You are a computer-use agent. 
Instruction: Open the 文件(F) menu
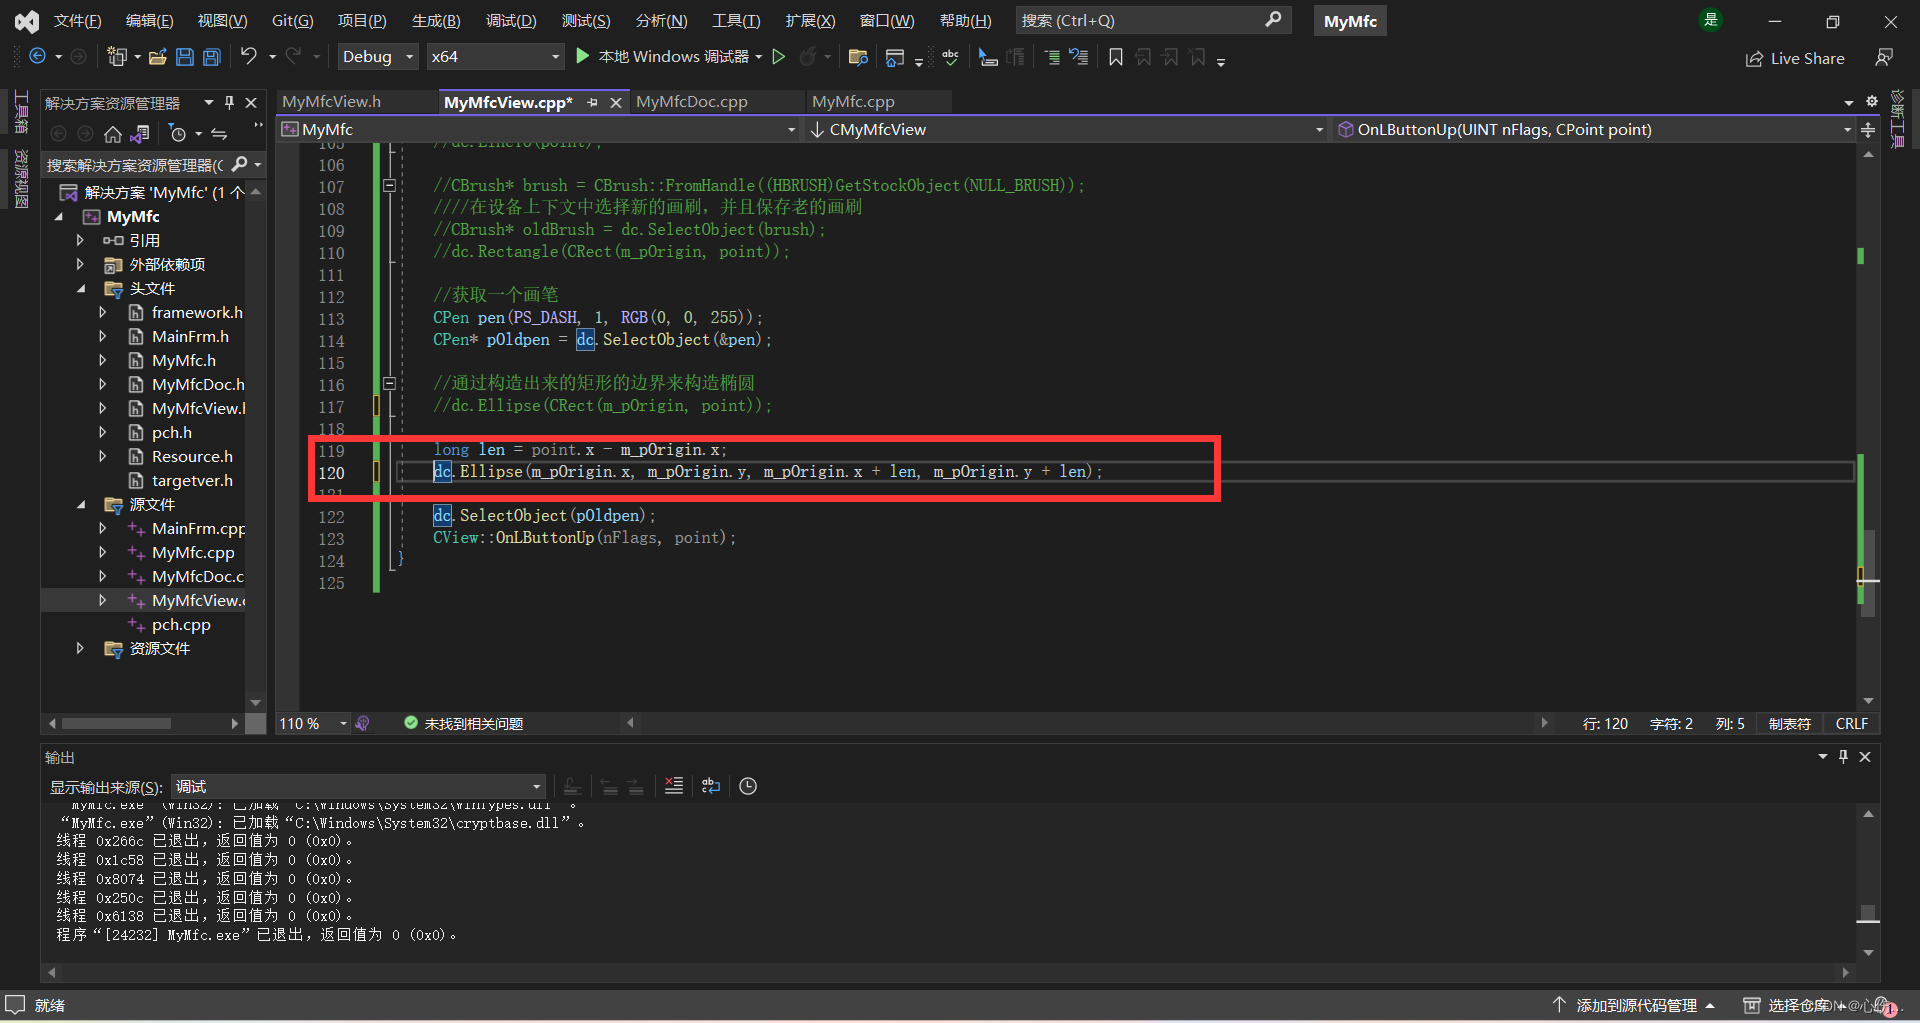[x=77, y=21]
